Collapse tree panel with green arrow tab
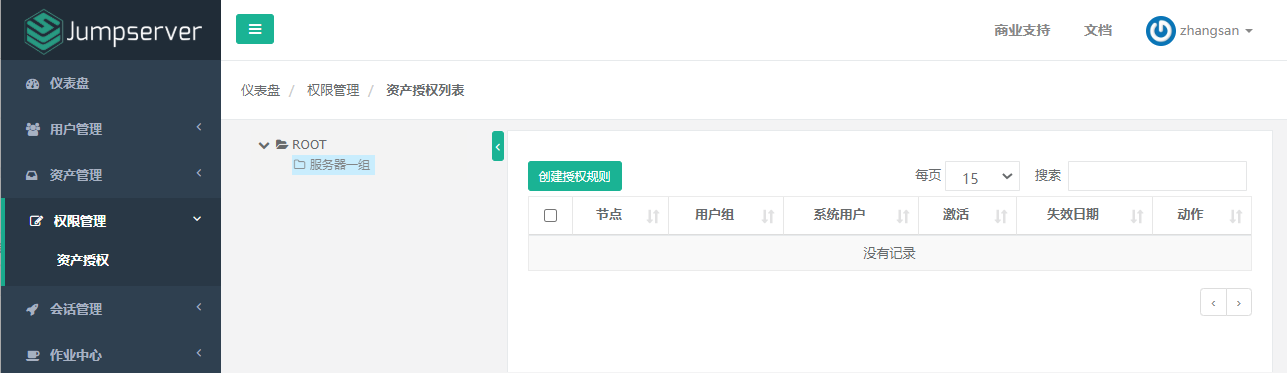Screen dimensions: 1287x373 coord(498,146)
